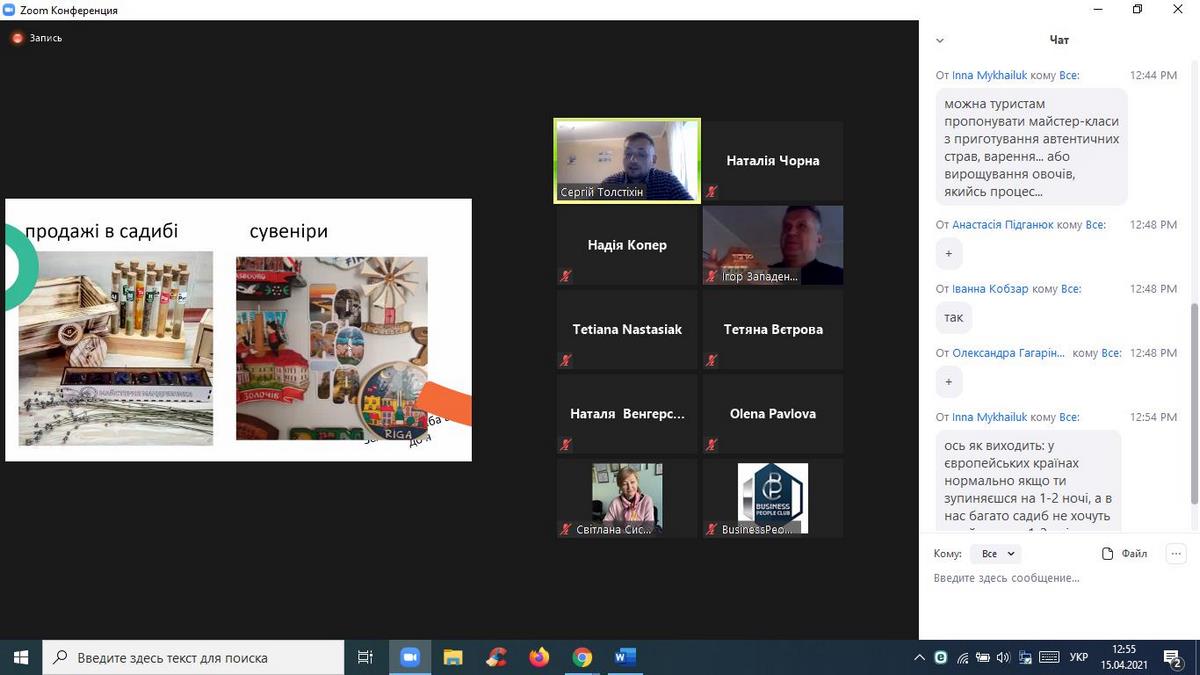Click muted mic icon on Tetiana Nastasiak tile
This screenshot has width=1200, height=675.
coord(566,360)
